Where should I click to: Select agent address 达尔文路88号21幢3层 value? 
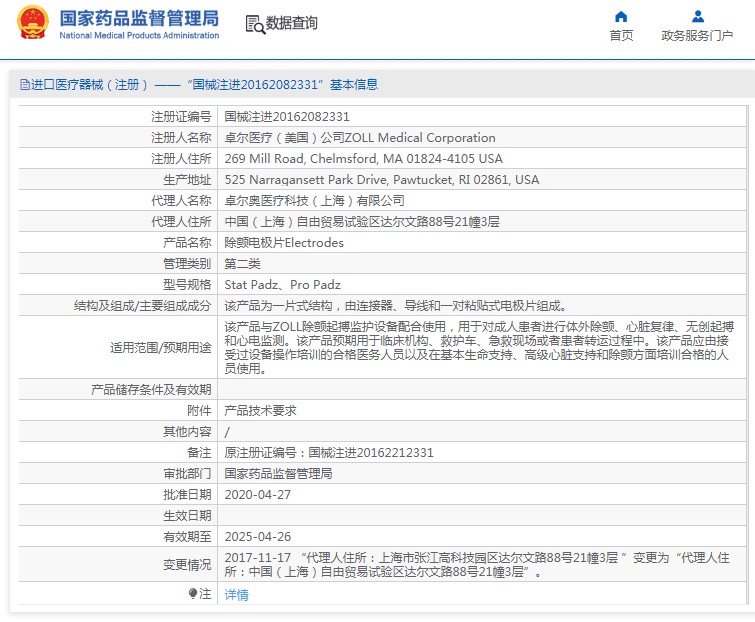362,221
